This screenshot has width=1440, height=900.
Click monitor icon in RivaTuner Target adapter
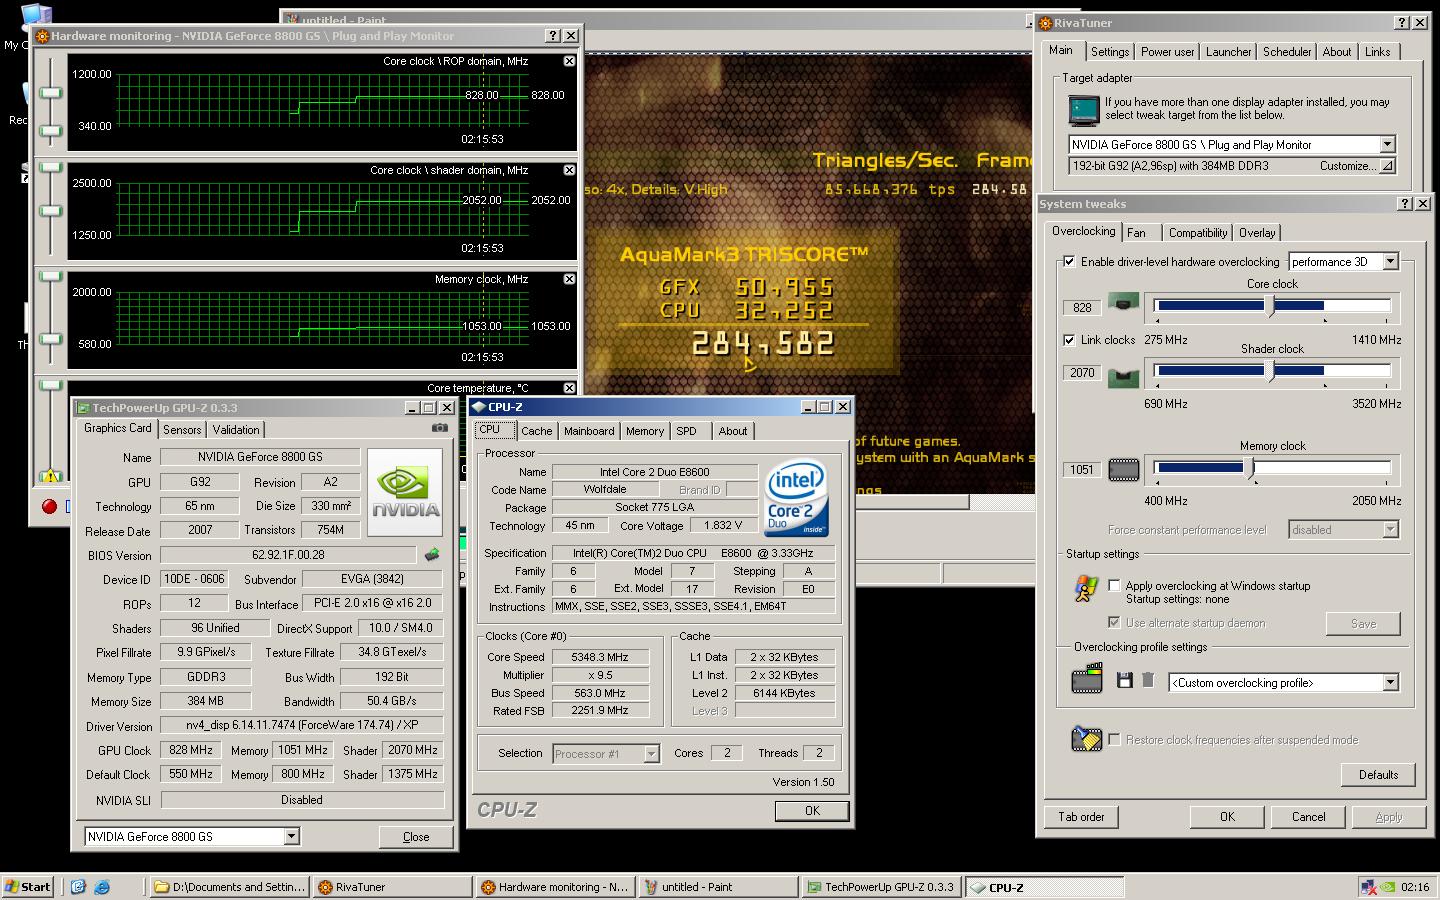click(x=1084, y=109)
